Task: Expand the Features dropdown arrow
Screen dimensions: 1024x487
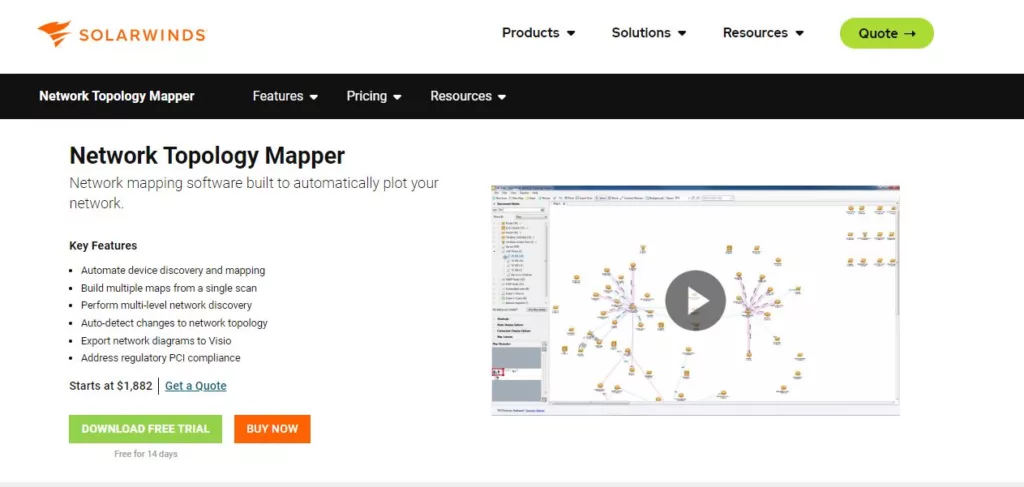Action: tap(313, 97)
